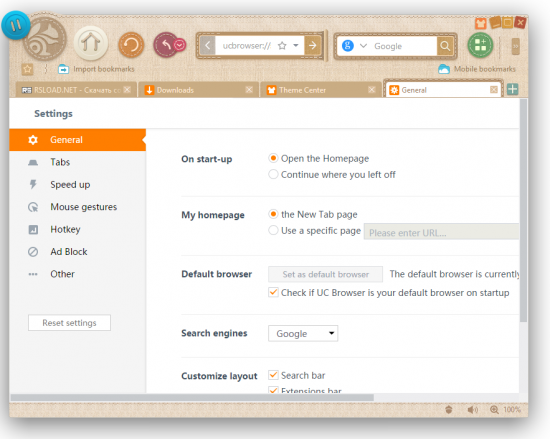Click the vertical scrollbar thumb

pyautogui.click(x=523, y=210)
